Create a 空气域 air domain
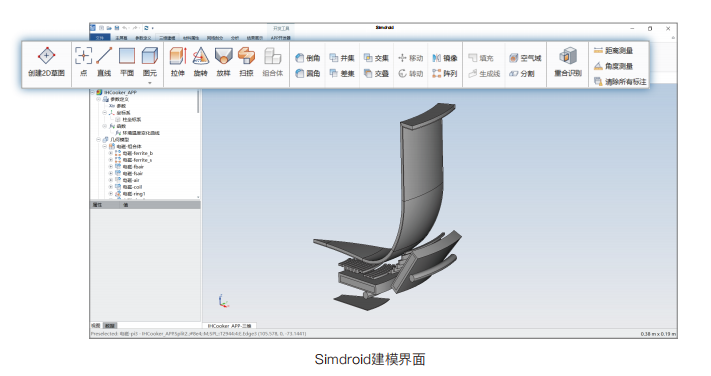711x376 pixels. click(x=525, y=58)
